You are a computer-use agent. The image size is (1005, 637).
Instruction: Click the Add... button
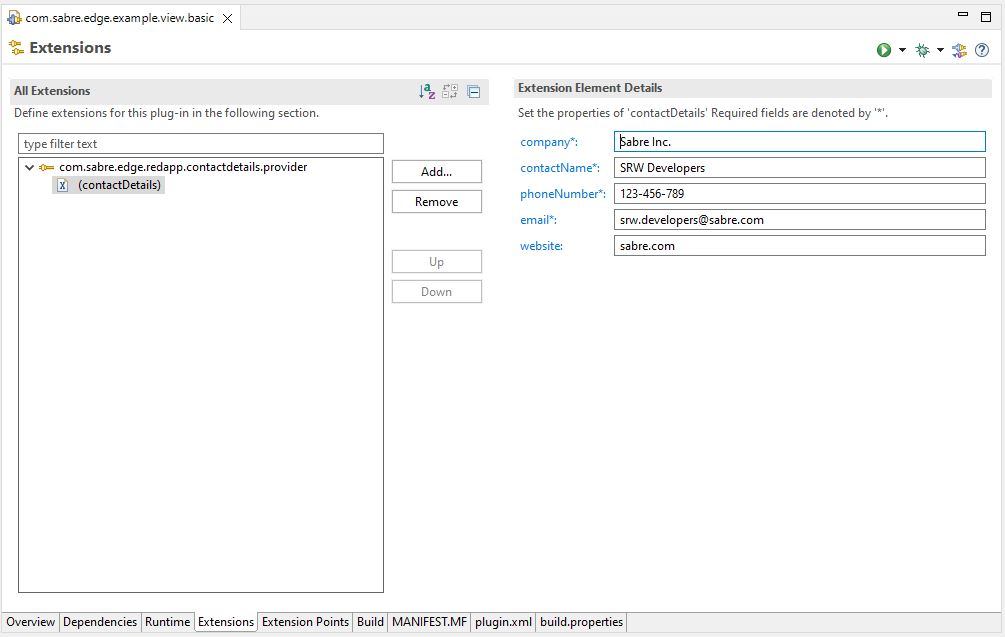click(x=436, y=172)
